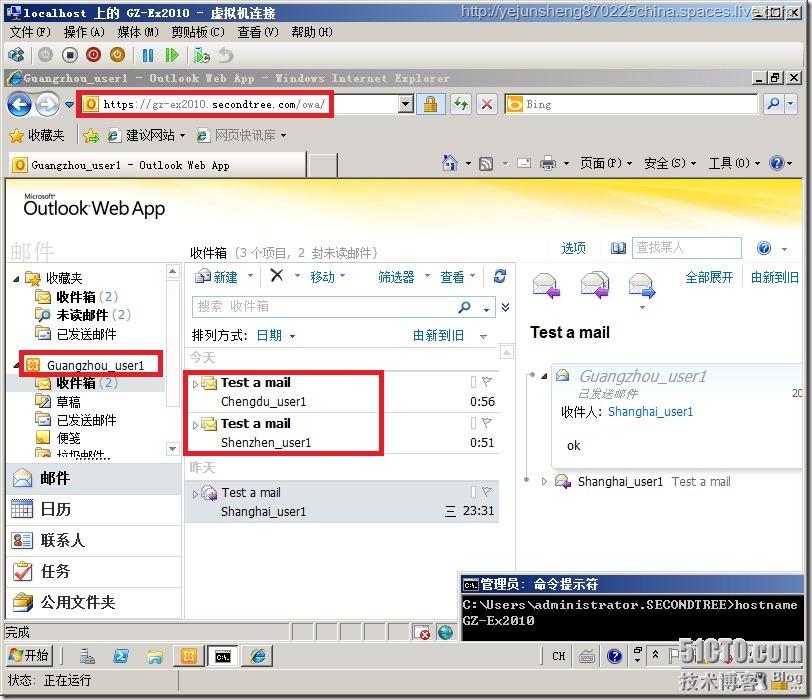
Task: Click the red VM Shut Down button
Action: [x=93, y=55]
